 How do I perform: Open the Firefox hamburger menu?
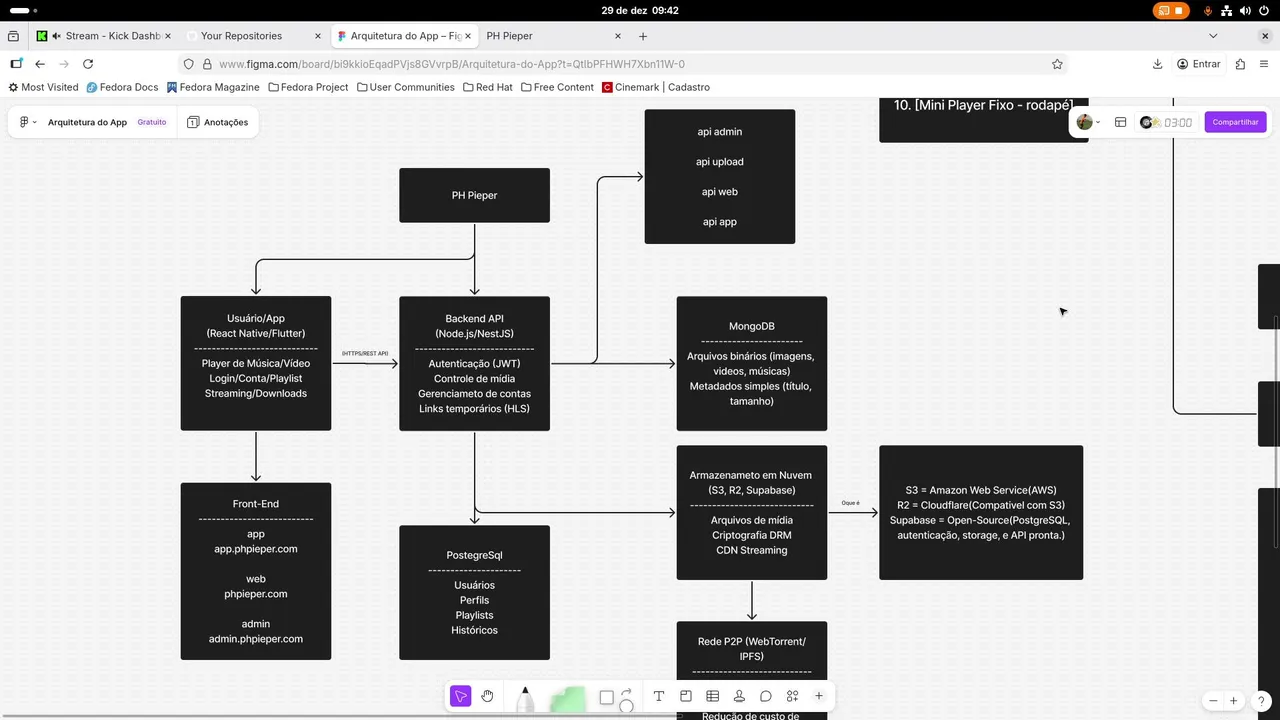pos(1264,64)
